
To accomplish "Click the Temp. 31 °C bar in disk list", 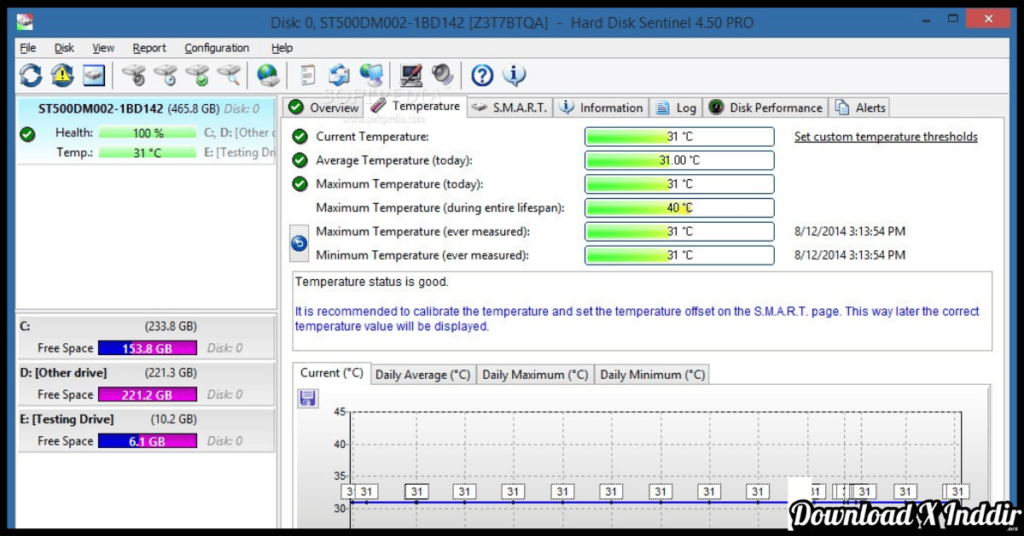I will pos(147,153).
